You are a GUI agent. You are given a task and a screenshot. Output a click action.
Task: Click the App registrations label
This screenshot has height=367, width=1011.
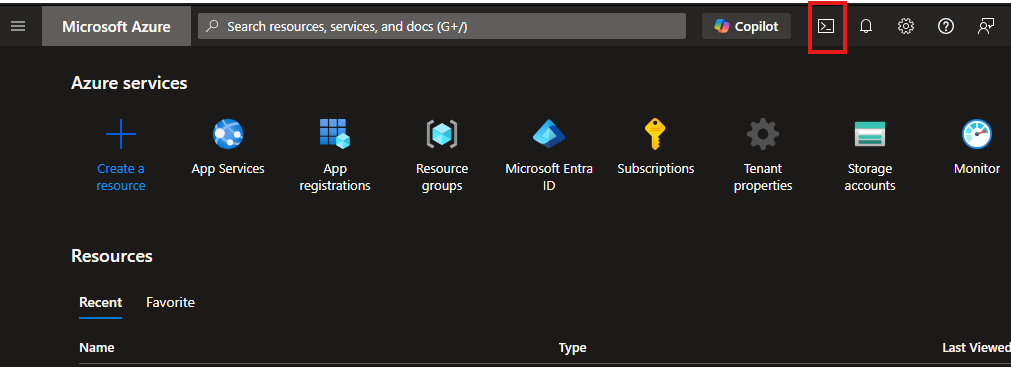click(x=335, y=177)
